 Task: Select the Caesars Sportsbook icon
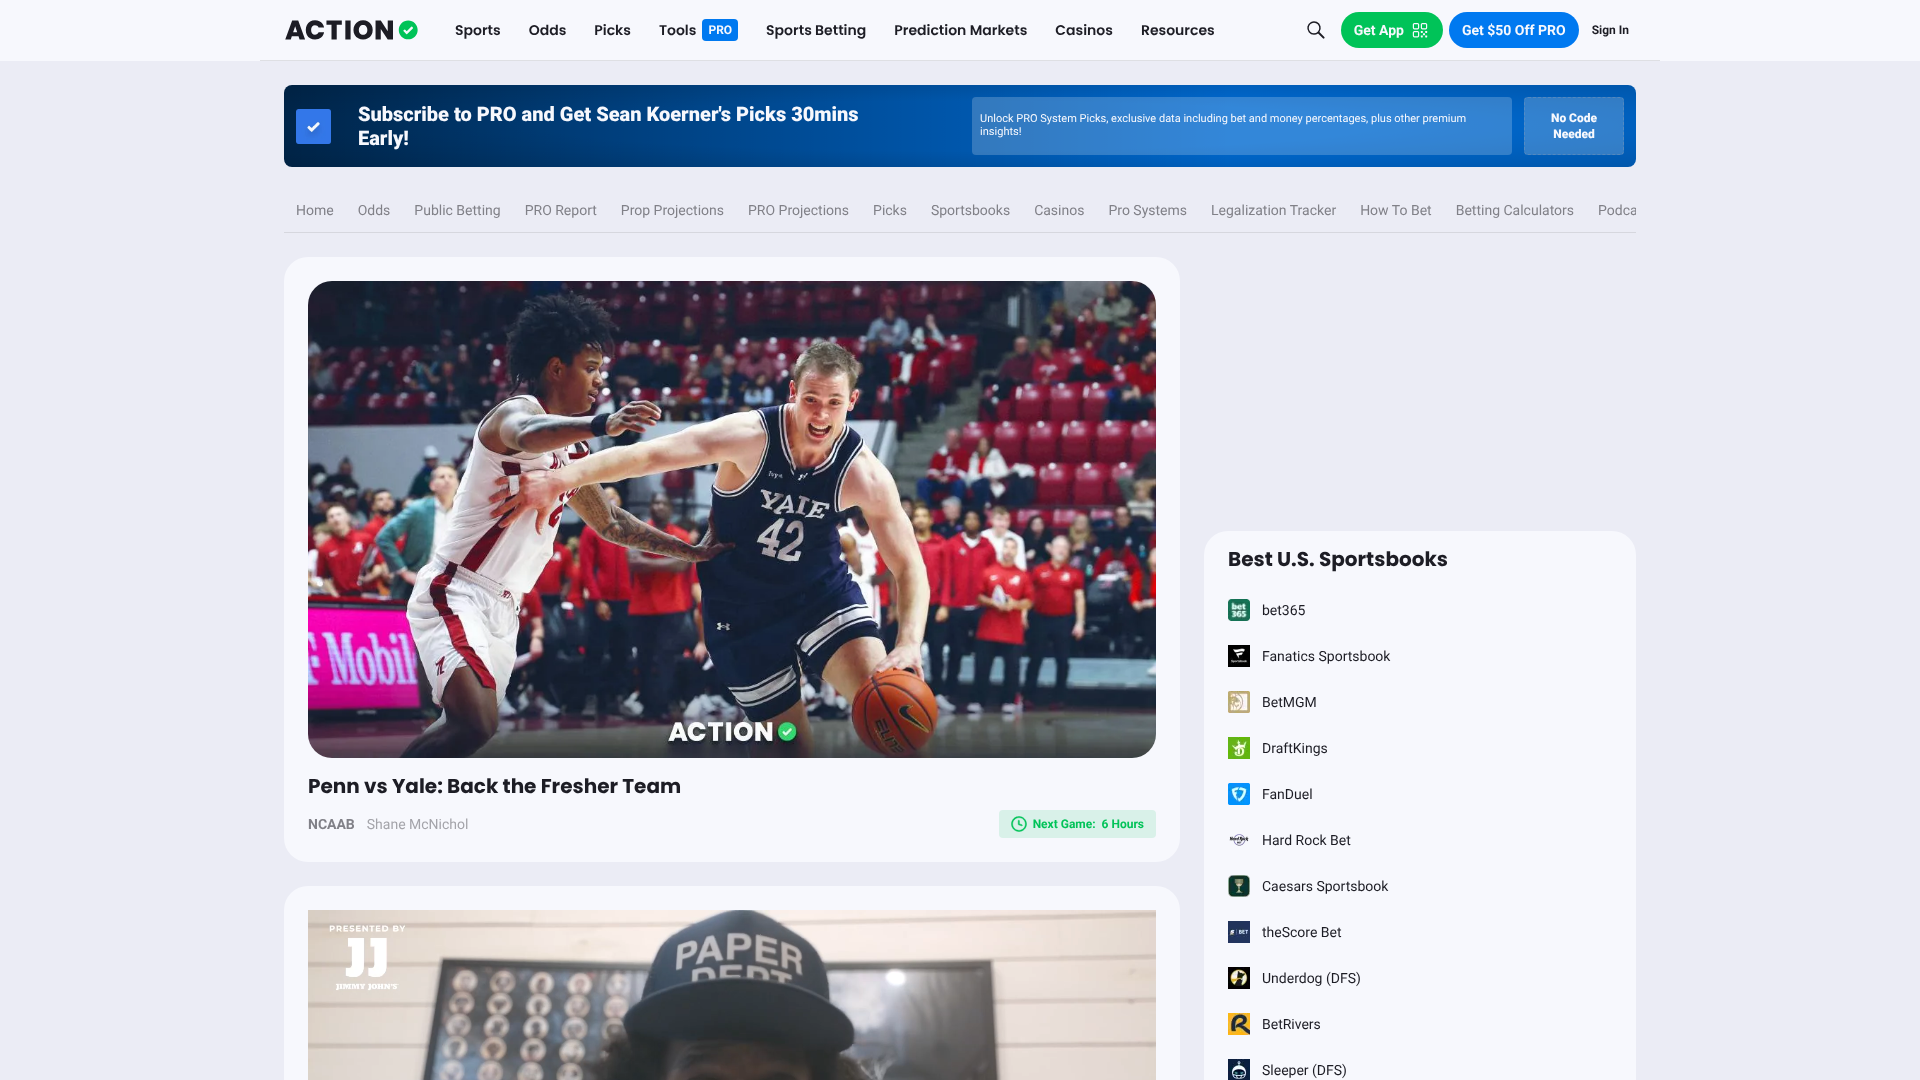point(1239,886)
